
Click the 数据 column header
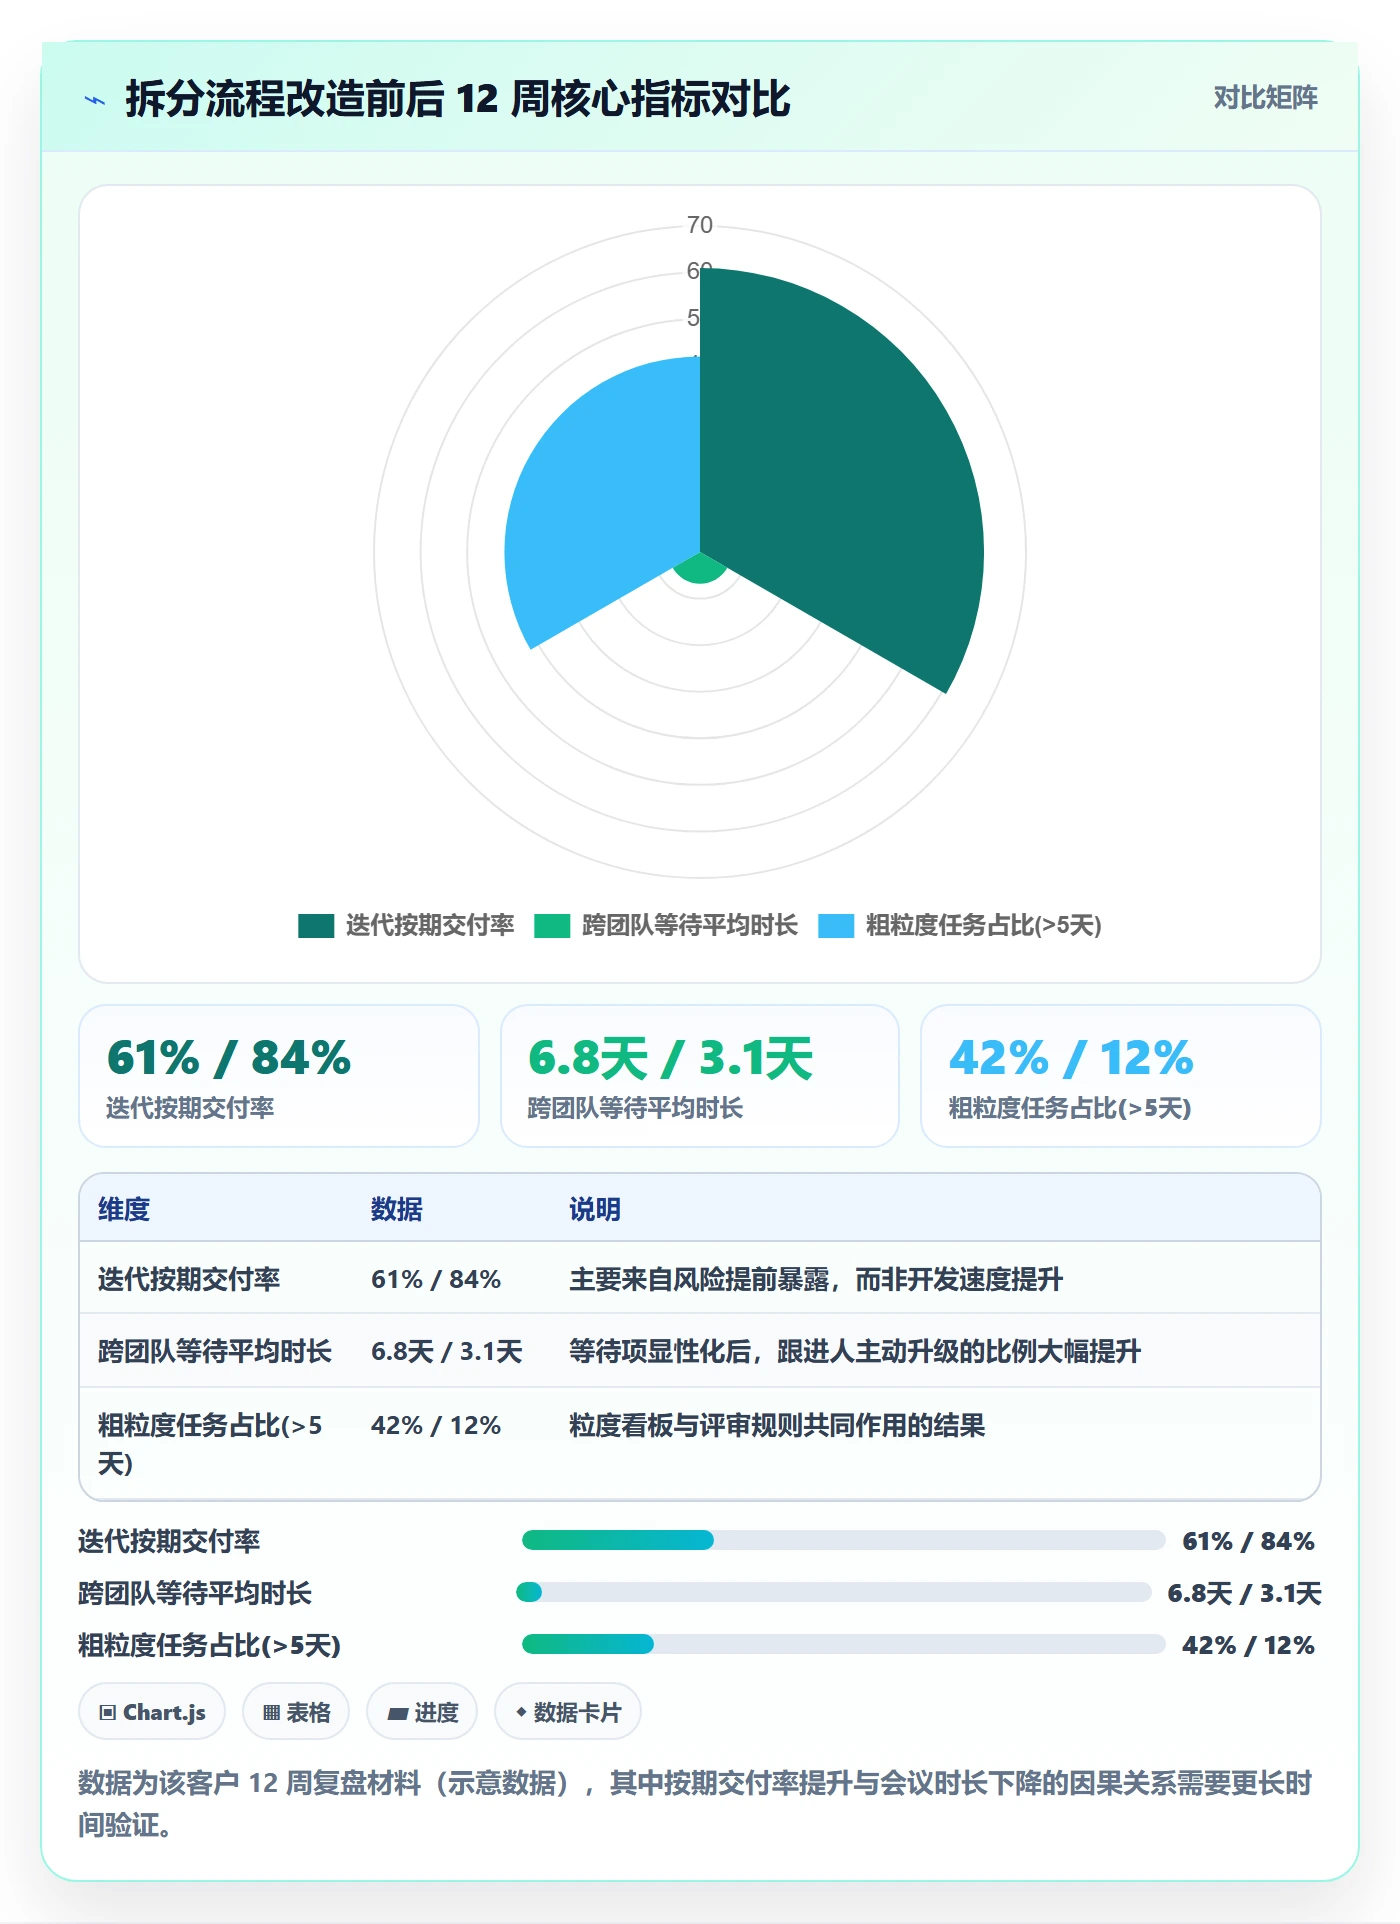tap(397, 1209)
